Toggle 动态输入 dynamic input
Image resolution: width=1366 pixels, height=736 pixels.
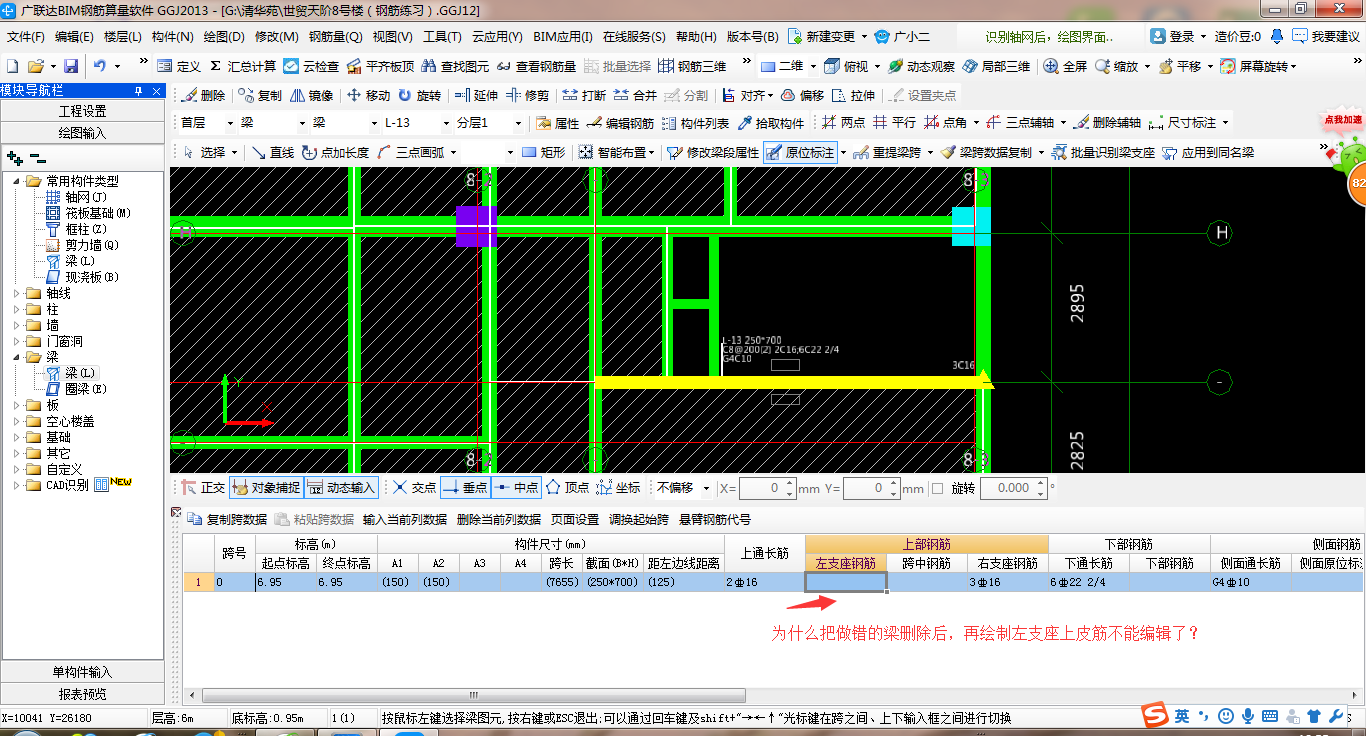tap(341, 488)
